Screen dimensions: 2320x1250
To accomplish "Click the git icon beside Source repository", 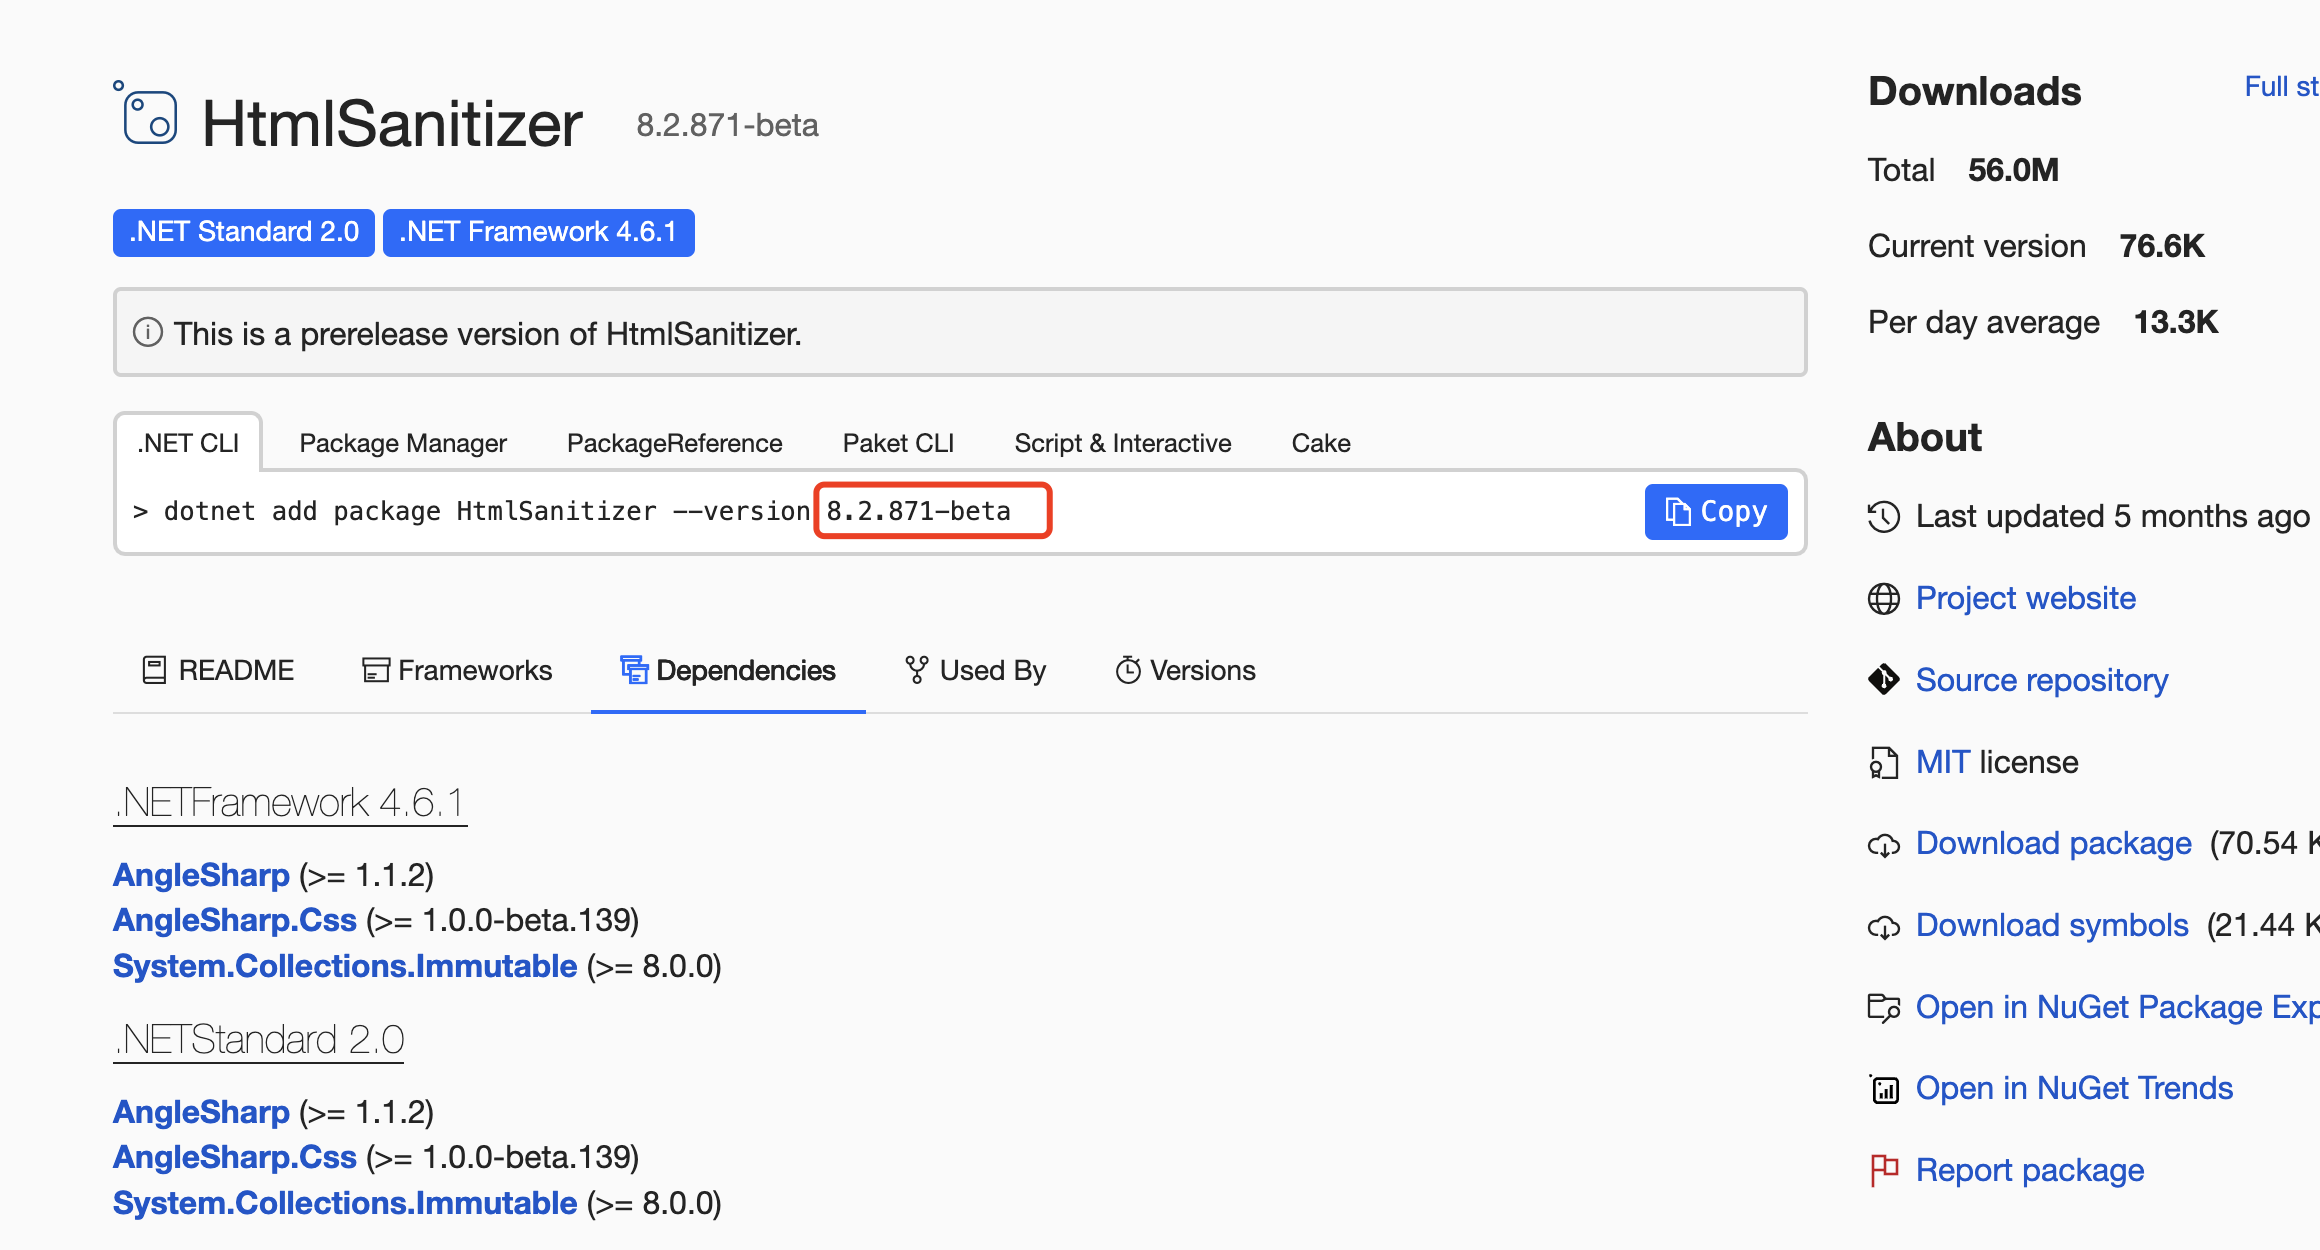I will coord(1883,680).
